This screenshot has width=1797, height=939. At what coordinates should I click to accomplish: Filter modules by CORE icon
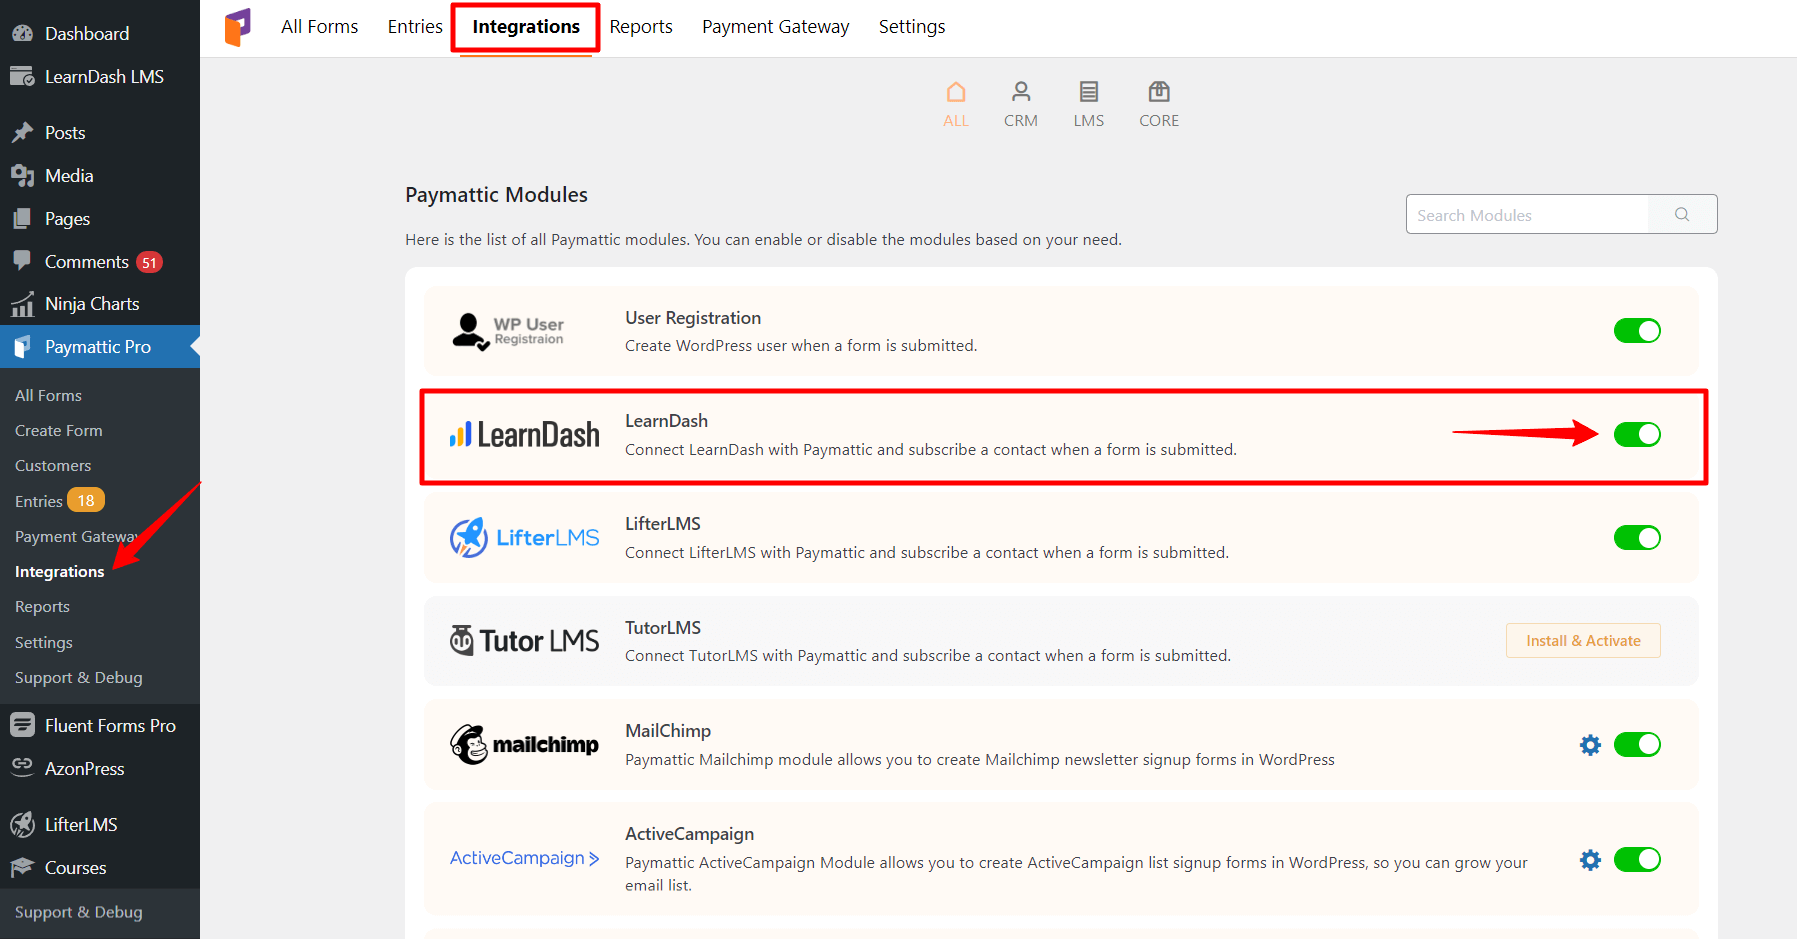tap(1159, 92)
